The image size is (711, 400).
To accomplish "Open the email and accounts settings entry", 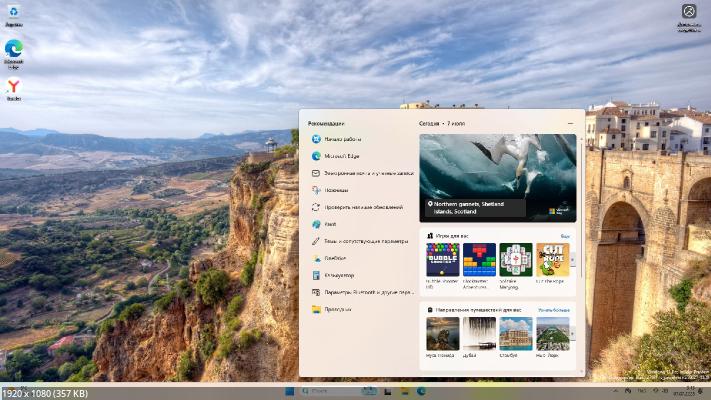I will point(363,173).
